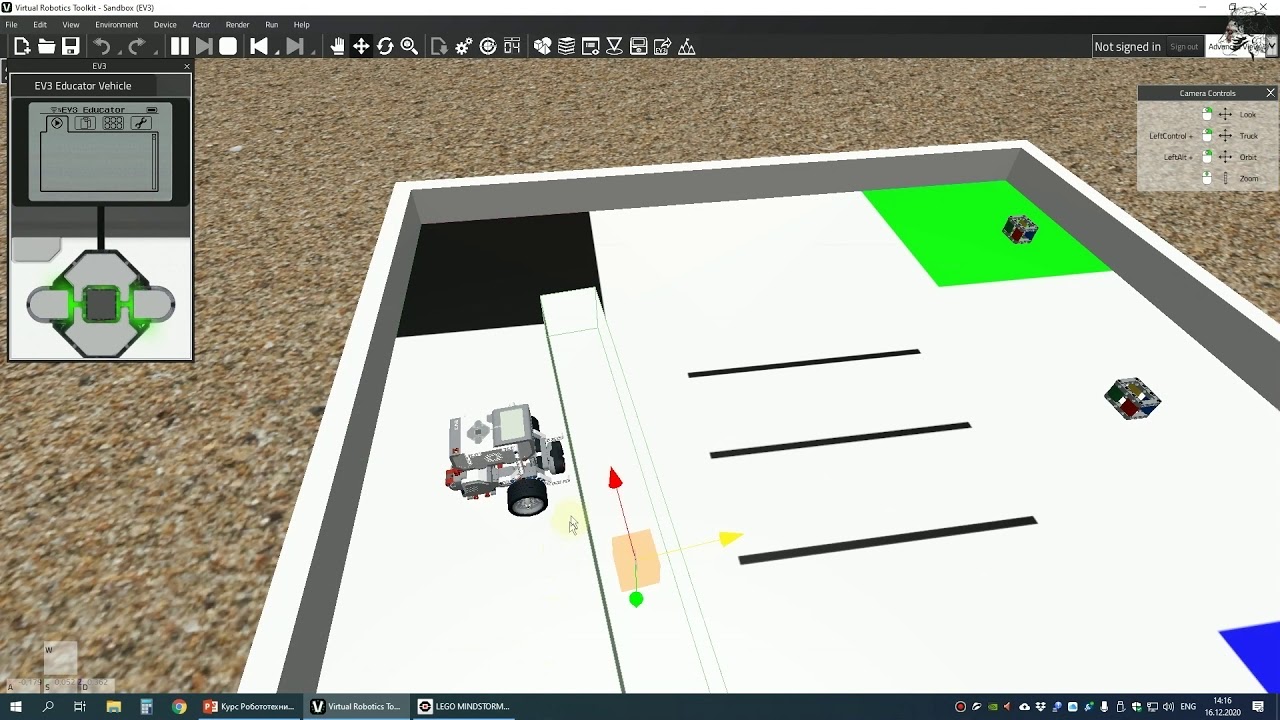Open Windows notification center

pyautogui.click(x=1259, y=707)
